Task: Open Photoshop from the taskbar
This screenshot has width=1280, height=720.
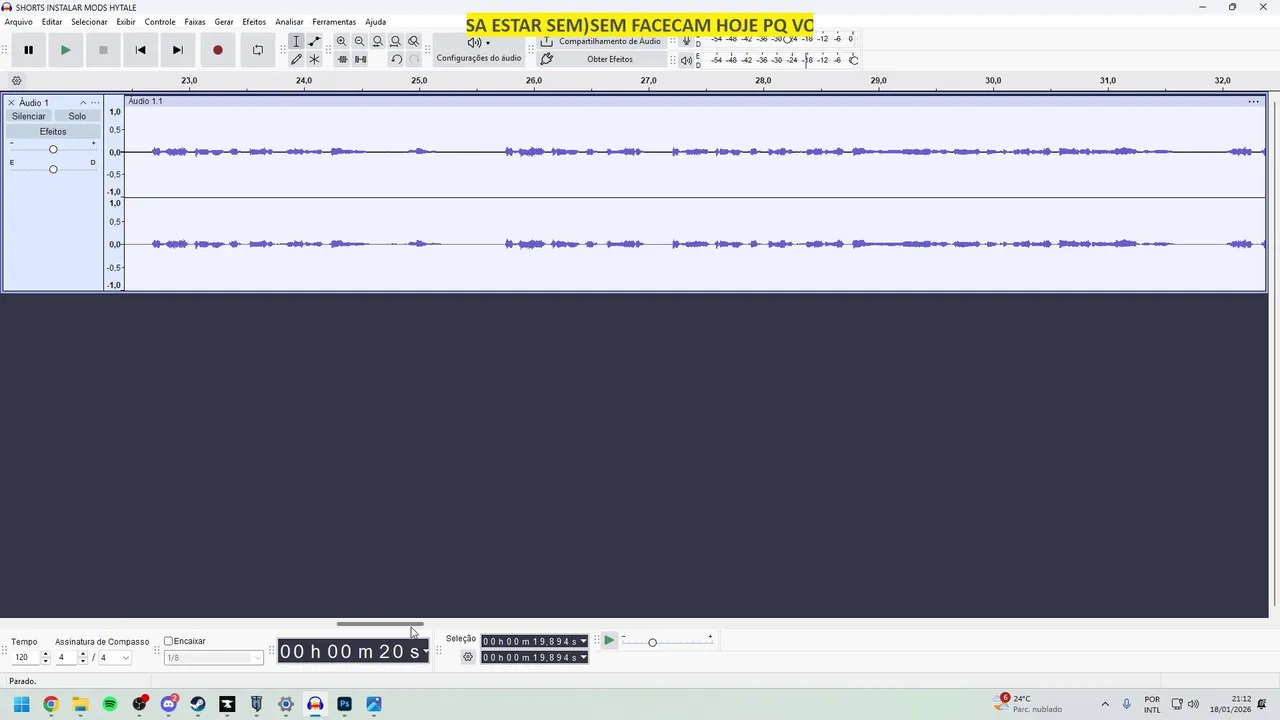Action: [345, 704]
